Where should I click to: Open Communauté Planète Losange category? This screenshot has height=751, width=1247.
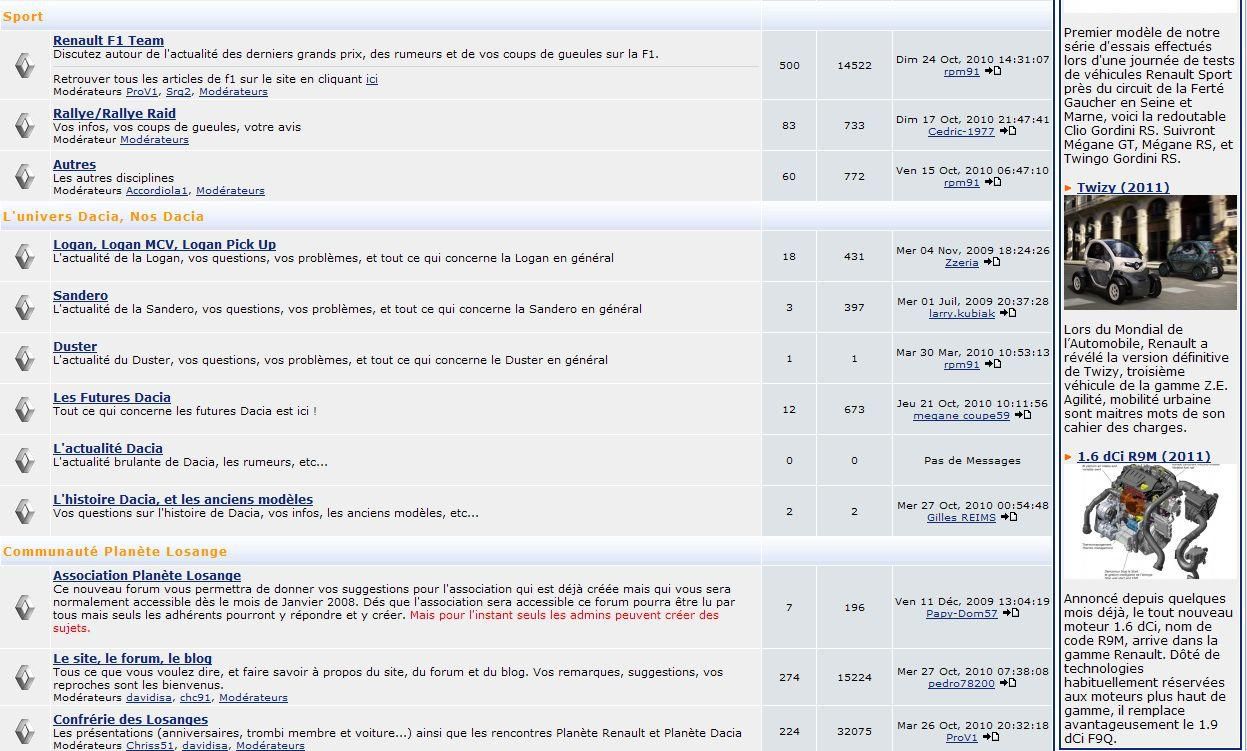(x=115, y=552)
